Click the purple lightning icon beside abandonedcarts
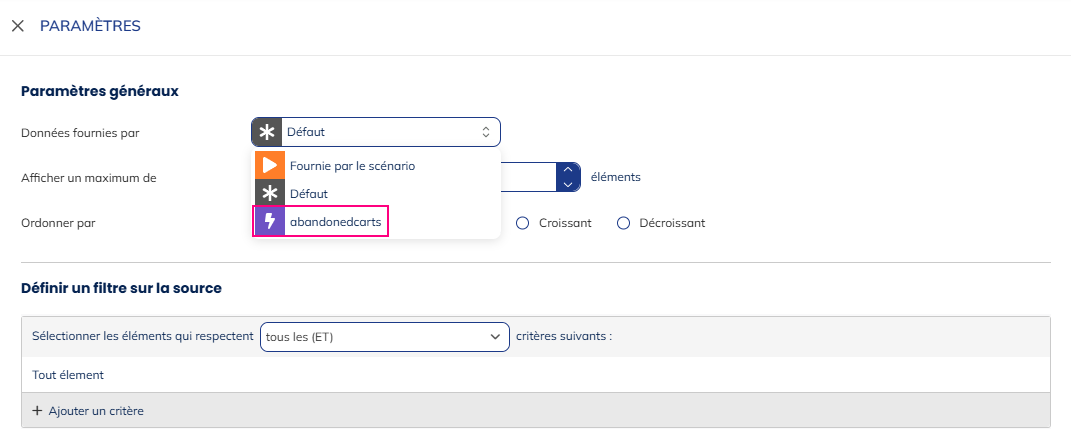 (x=269, y=221)
